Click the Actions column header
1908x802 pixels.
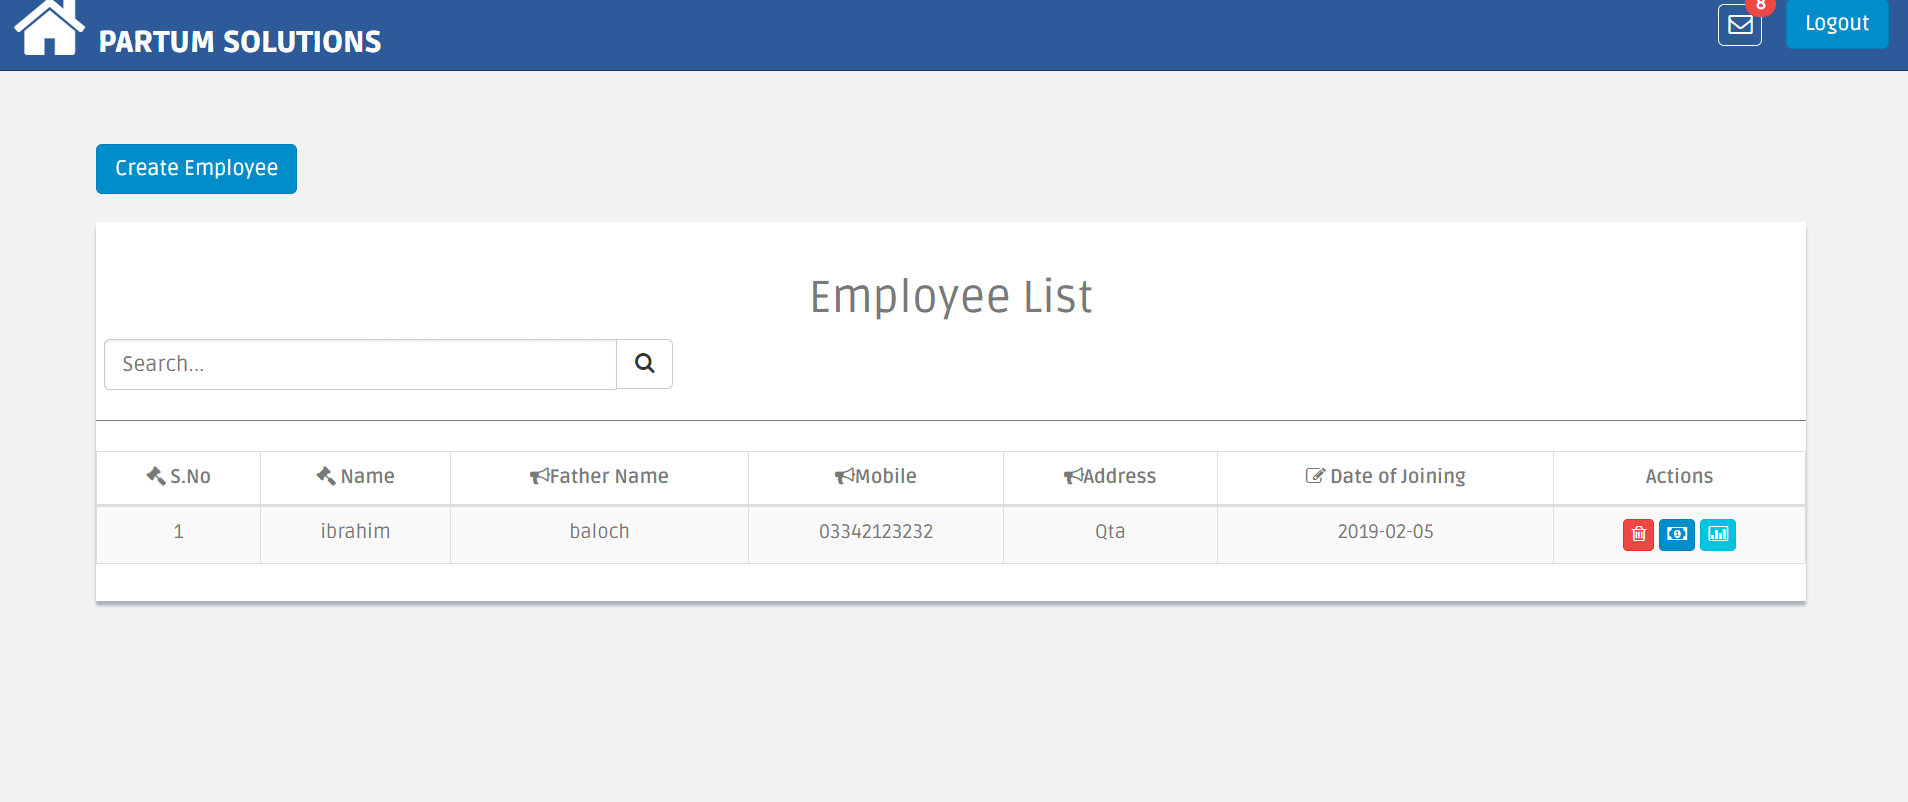(1678, 476)
